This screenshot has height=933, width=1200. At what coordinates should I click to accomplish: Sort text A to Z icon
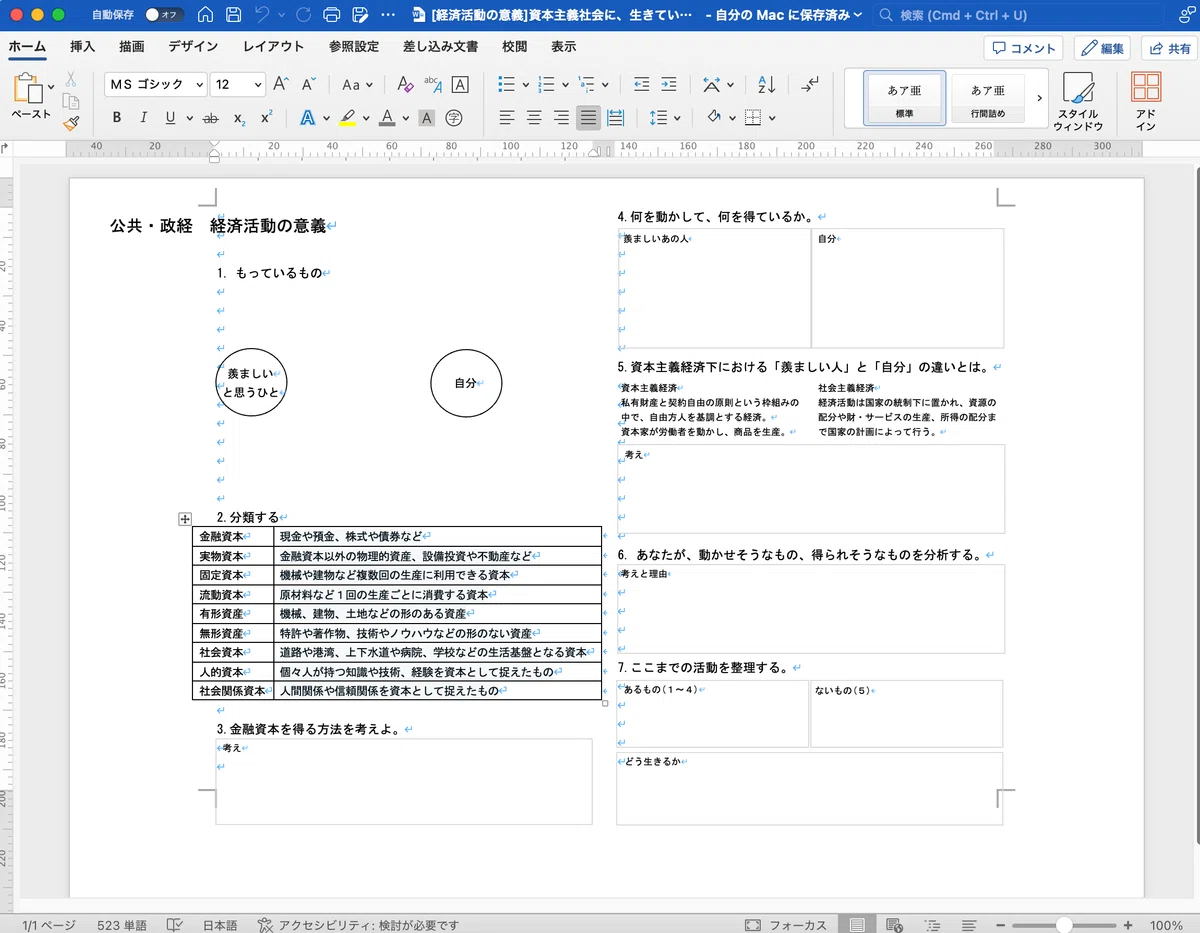(767, 84)
